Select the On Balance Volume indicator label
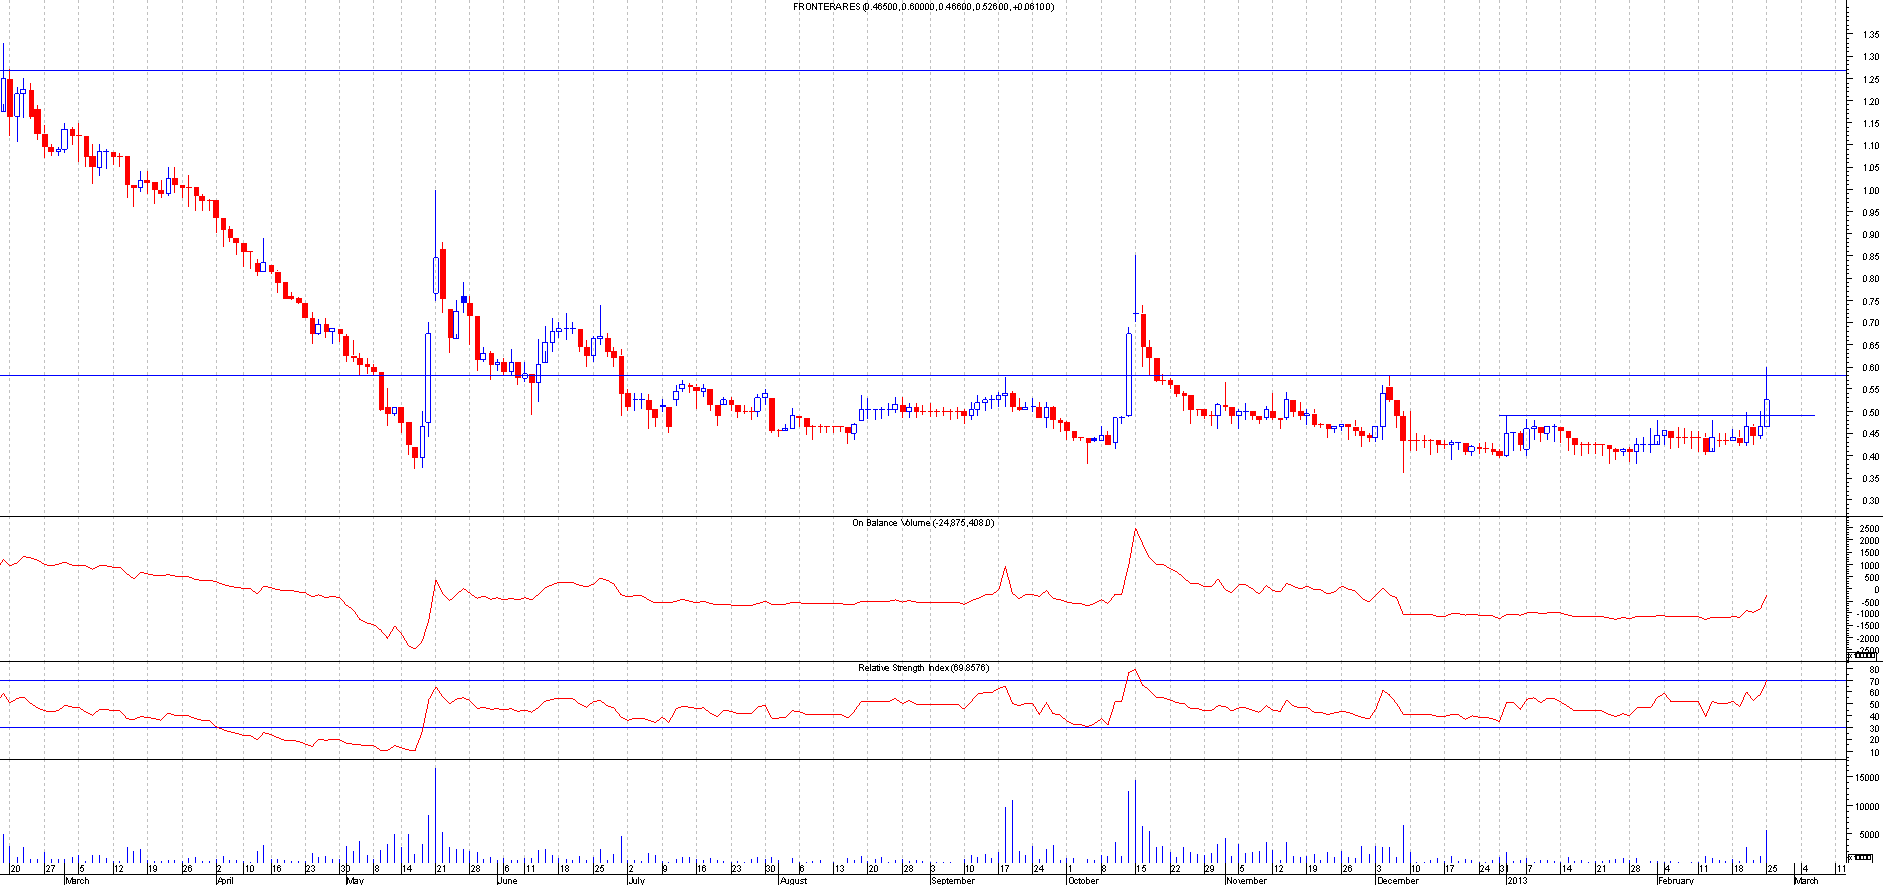This screenshot has width=1883, height=885. click(x=922, y=523)
